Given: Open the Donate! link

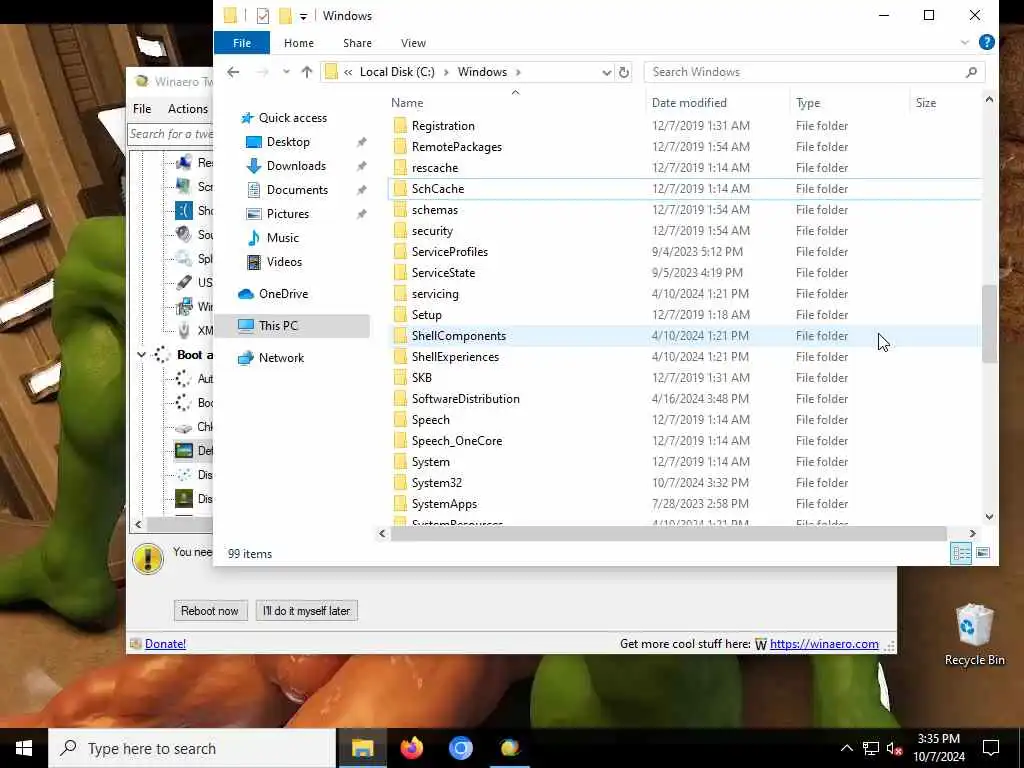Looking at the screenshot, I should point(165,644).
